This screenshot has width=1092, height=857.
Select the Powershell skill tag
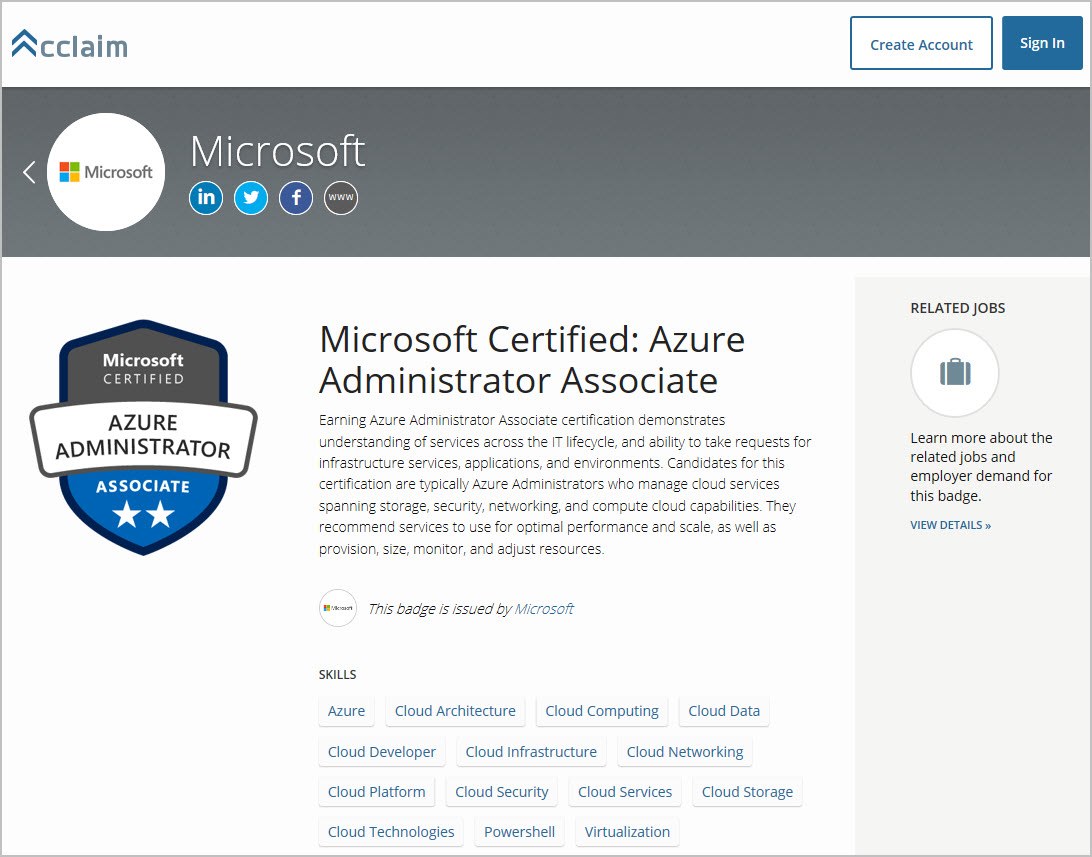click(520, 832)
